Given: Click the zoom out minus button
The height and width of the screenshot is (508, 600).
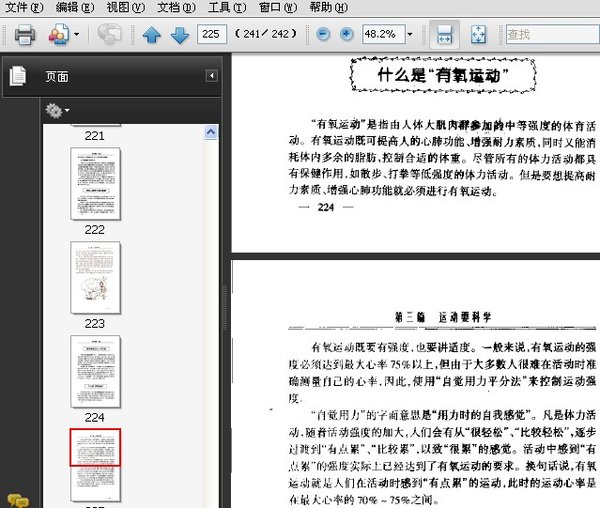Looking at the screenshot, I should [x=323, y=35].
